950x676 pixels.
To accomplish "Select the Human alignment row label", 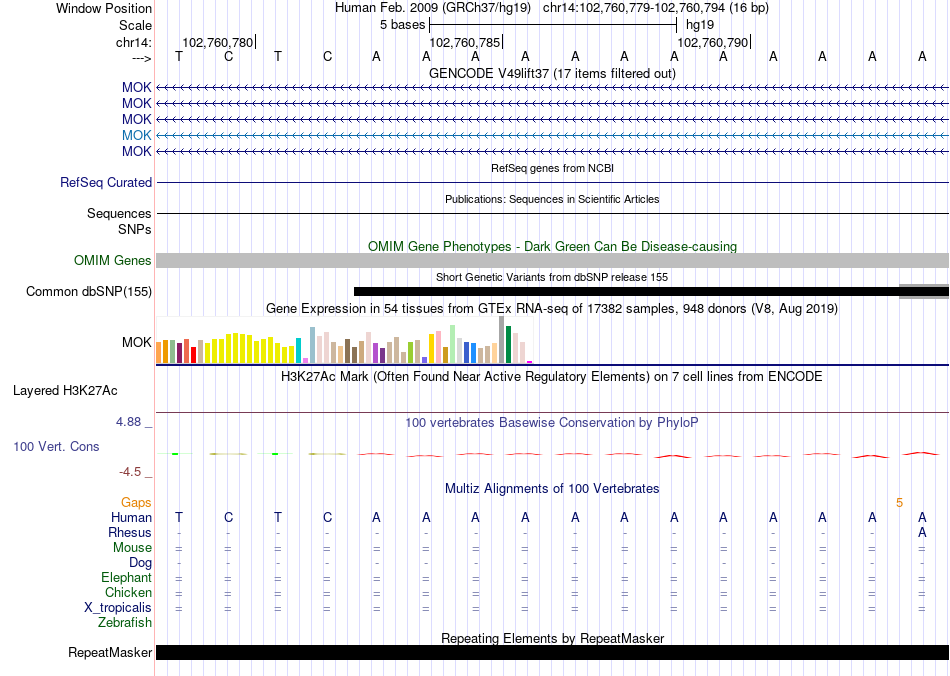I will click(131, 517).
